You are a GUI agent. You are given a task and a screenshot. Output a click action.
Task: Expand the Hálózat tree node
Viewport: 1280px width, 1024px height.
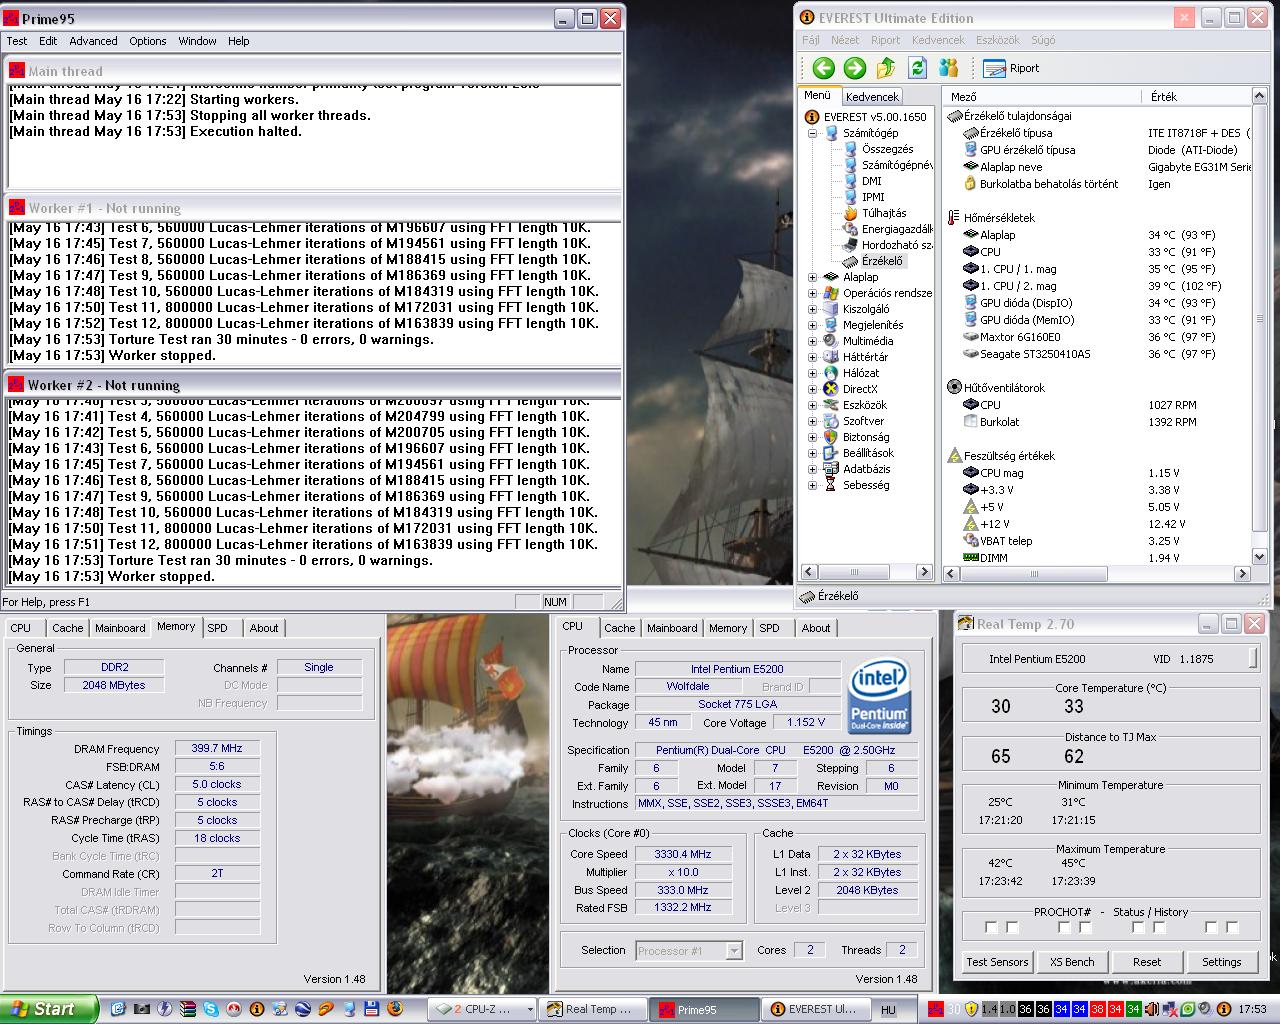[812, 373]
